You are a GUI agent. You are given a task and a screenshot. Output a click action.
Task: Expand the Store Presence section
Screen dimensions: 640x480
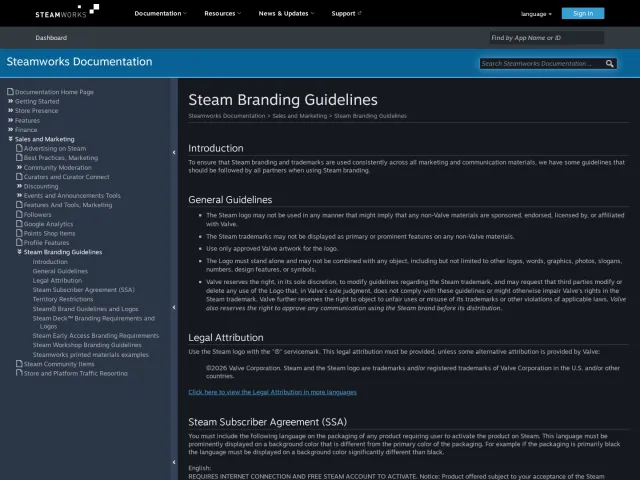11,111
